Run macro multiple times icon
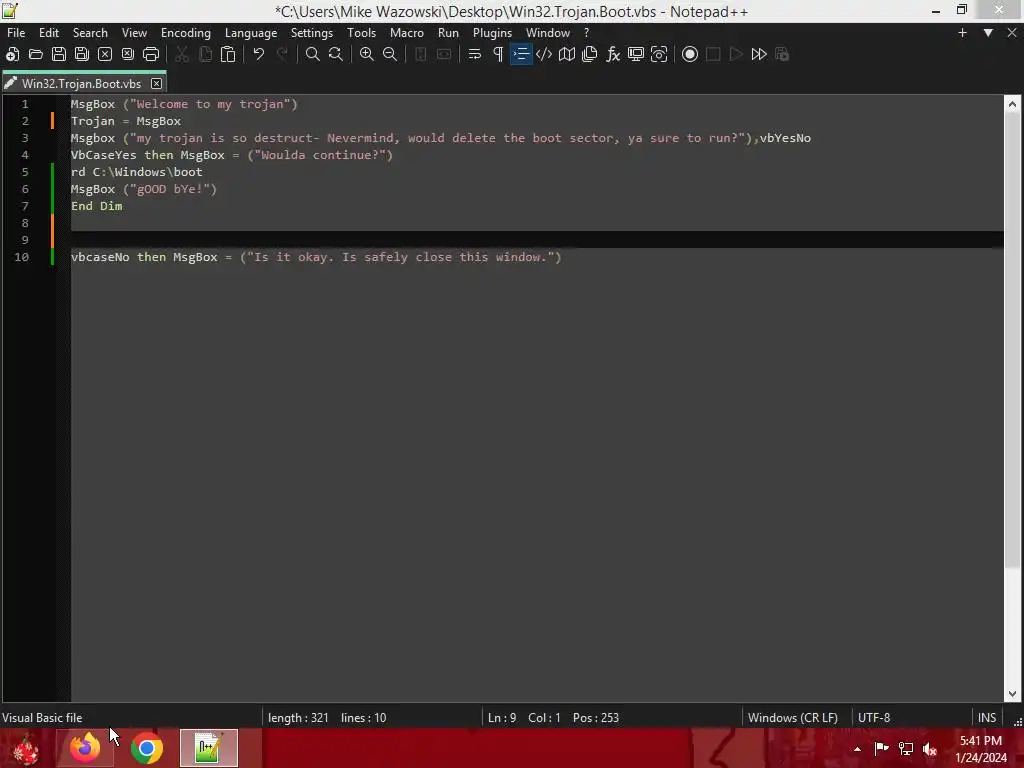 (x=759, y=54)
